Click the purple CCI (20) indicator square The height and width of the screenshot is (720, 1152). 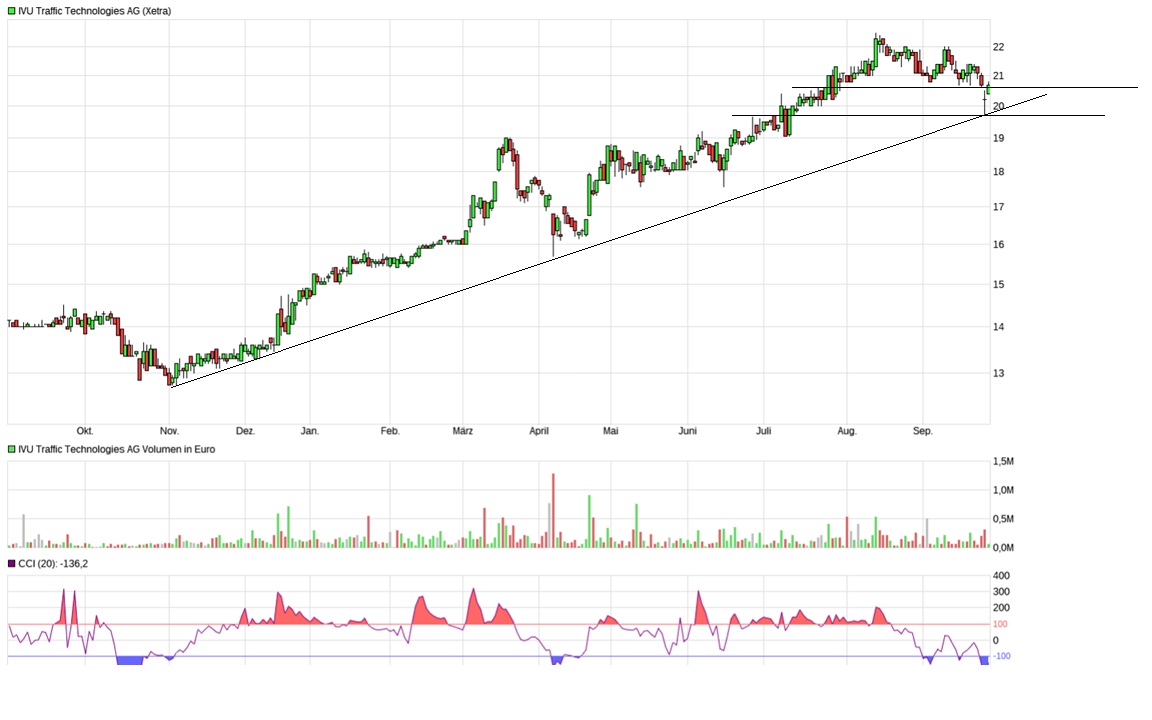click(x=11, y=565)
